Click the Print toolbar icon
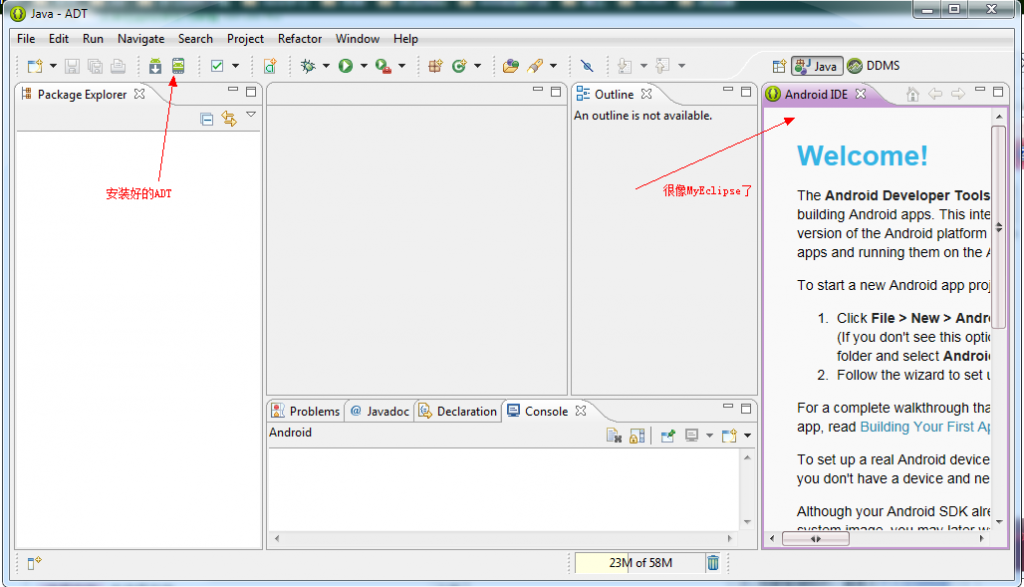Screen dimensions: 1024x587 (x=118, y=66)
